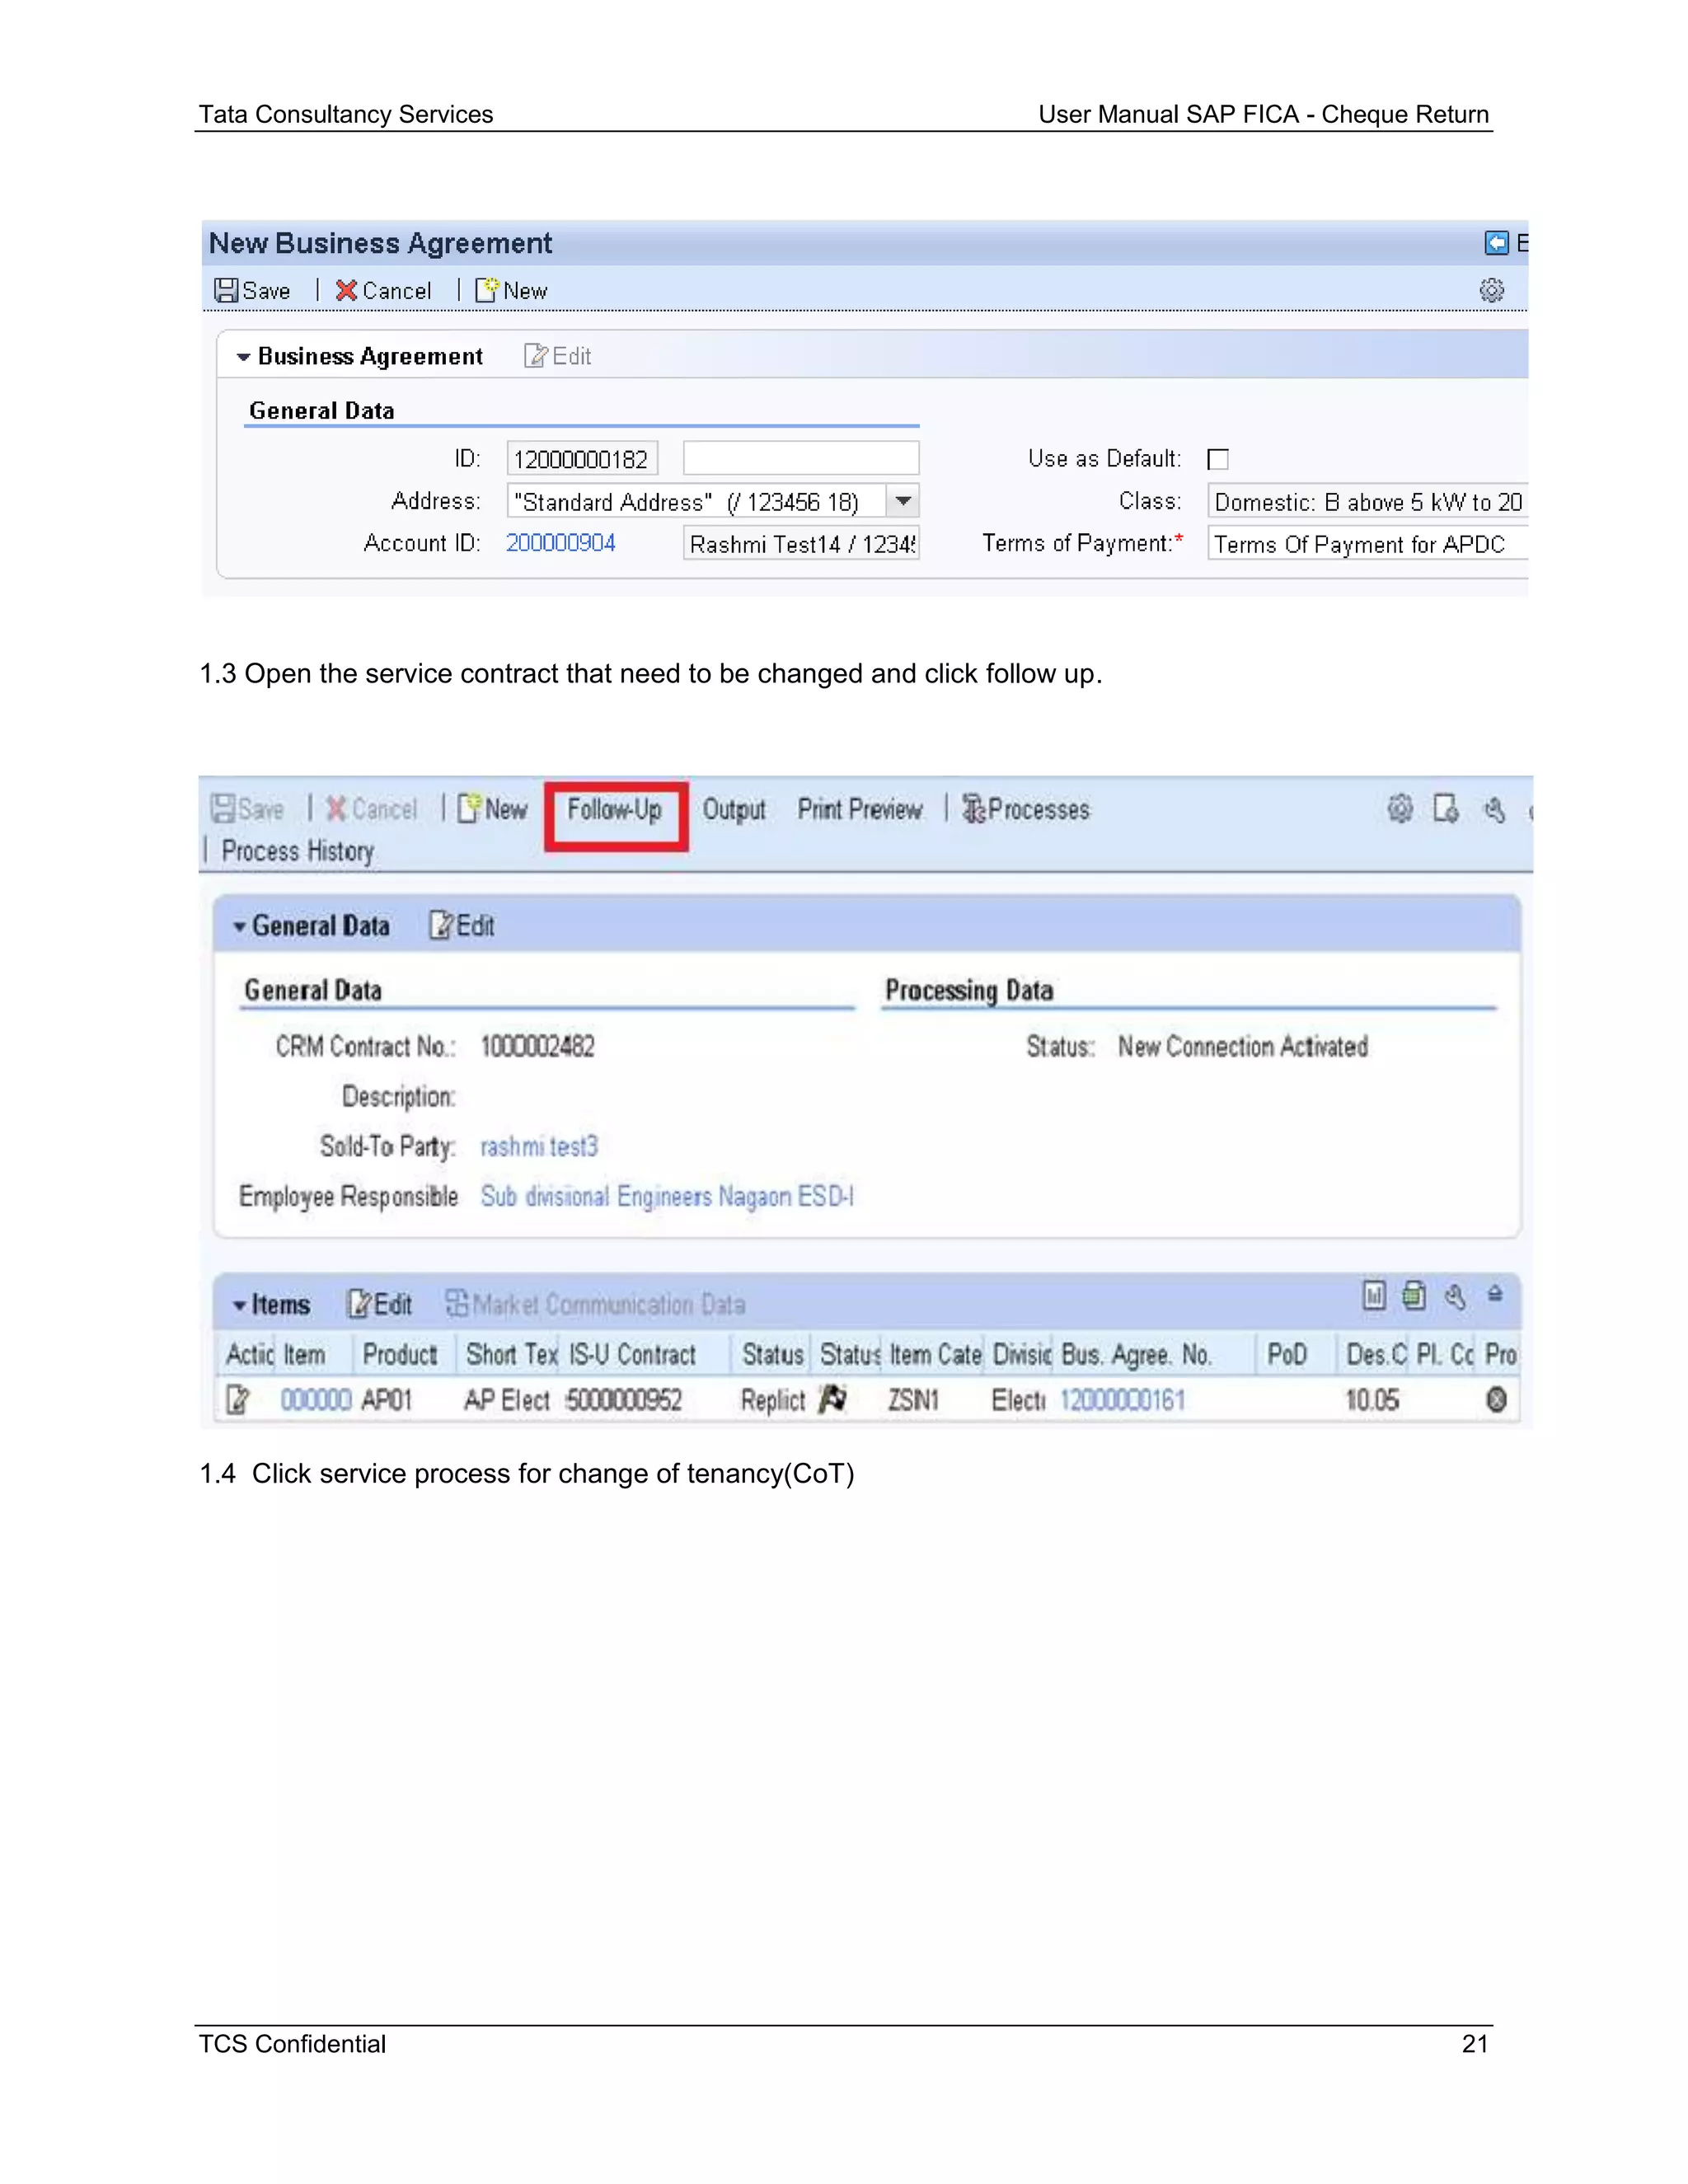Collapse the General Data section

tap(239, 927)
